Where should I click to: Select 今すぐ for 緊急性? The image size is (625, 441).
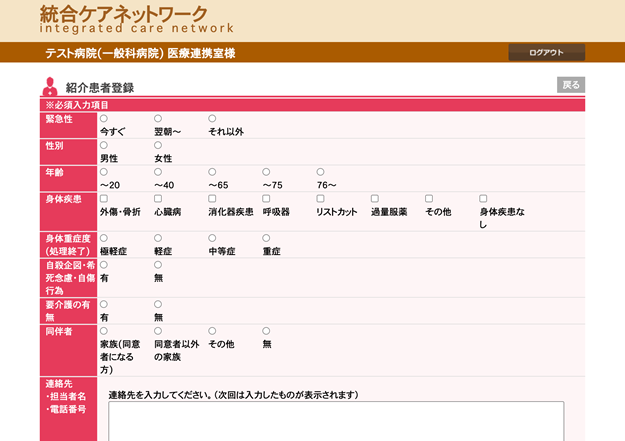coord(104,118)
